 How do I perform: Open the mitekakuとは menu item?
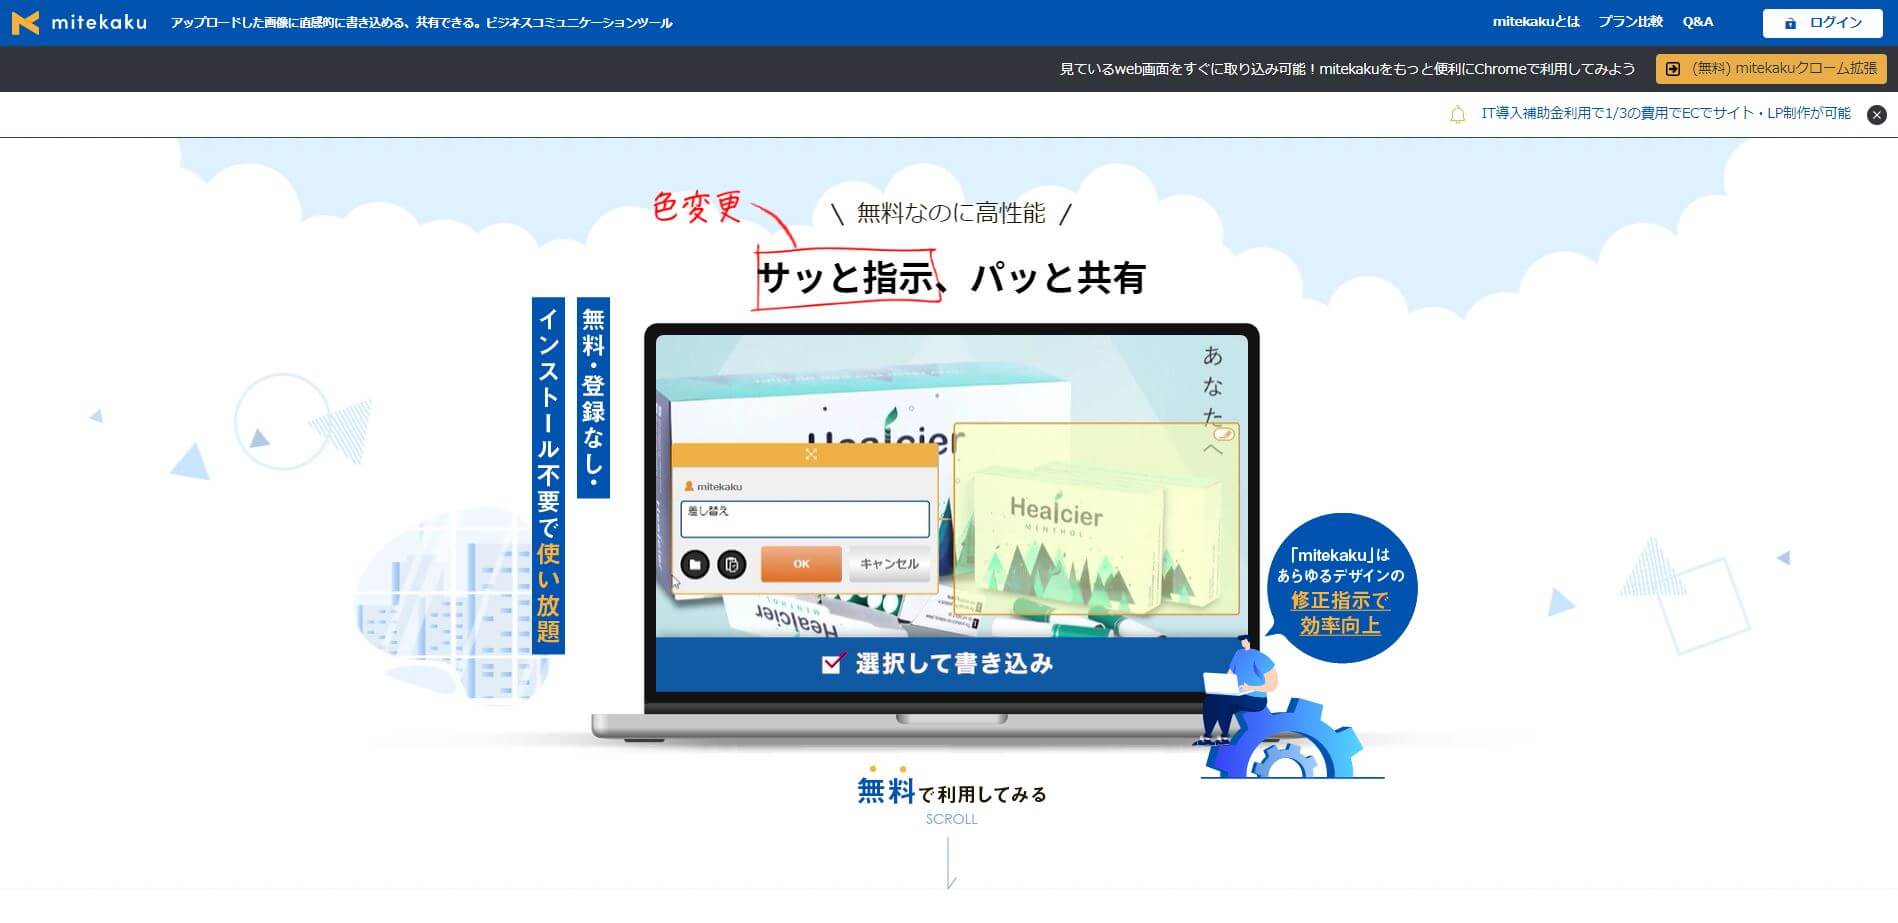coord(1536,22)
